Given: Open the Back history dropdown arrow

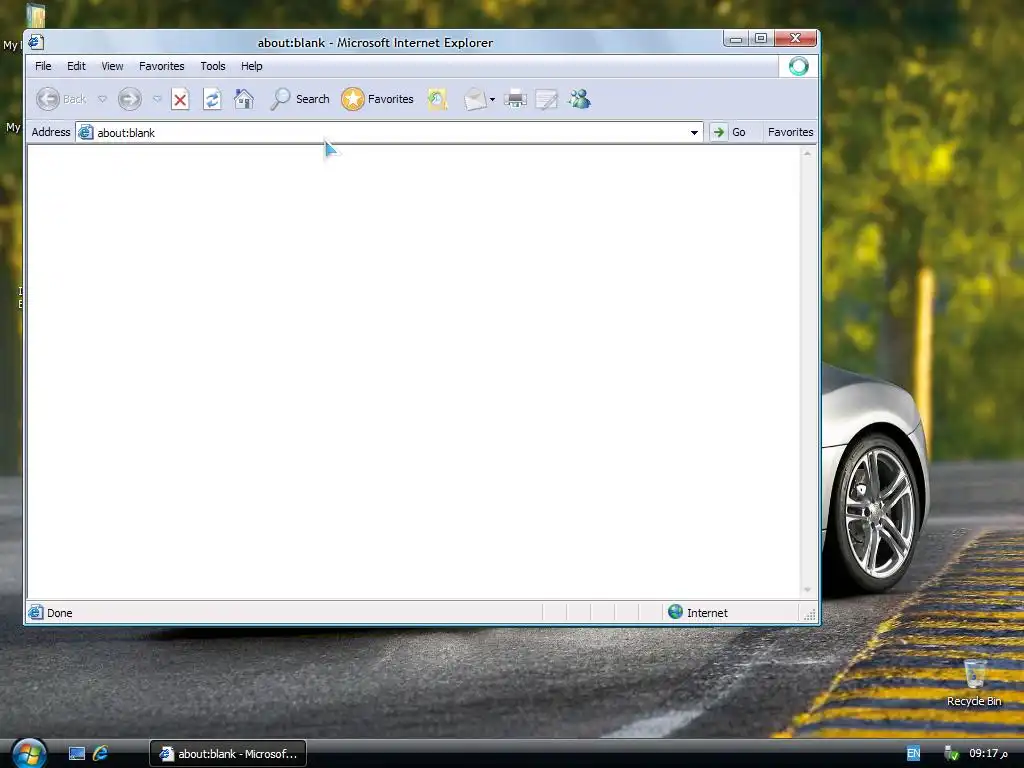Looking at the screenshot, I should tap(103, 99).
